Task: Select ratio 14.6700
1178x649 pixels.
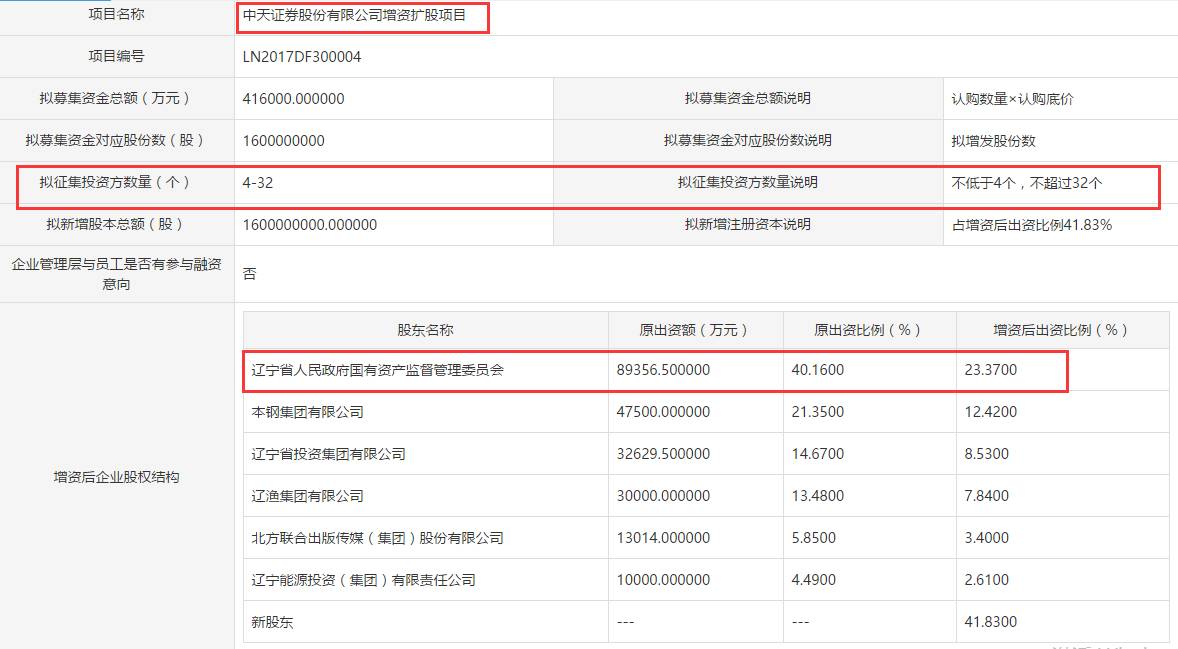Action: pyautogui.click(x=817, y=454)
